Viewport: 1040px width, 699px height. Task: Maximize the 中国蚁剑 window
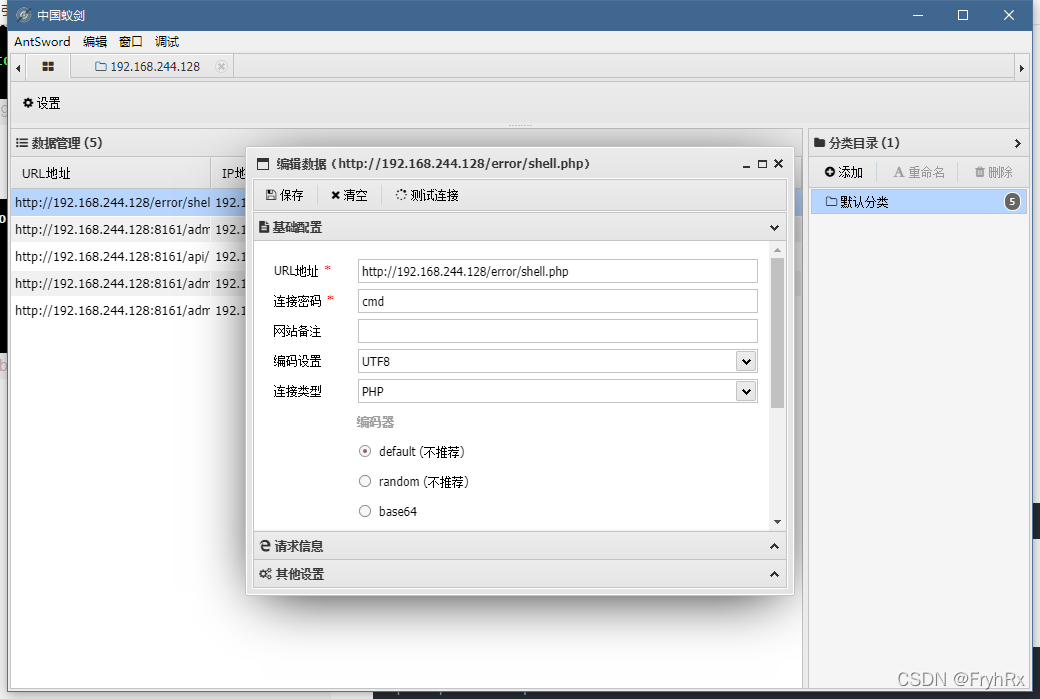tap(963, 15)
